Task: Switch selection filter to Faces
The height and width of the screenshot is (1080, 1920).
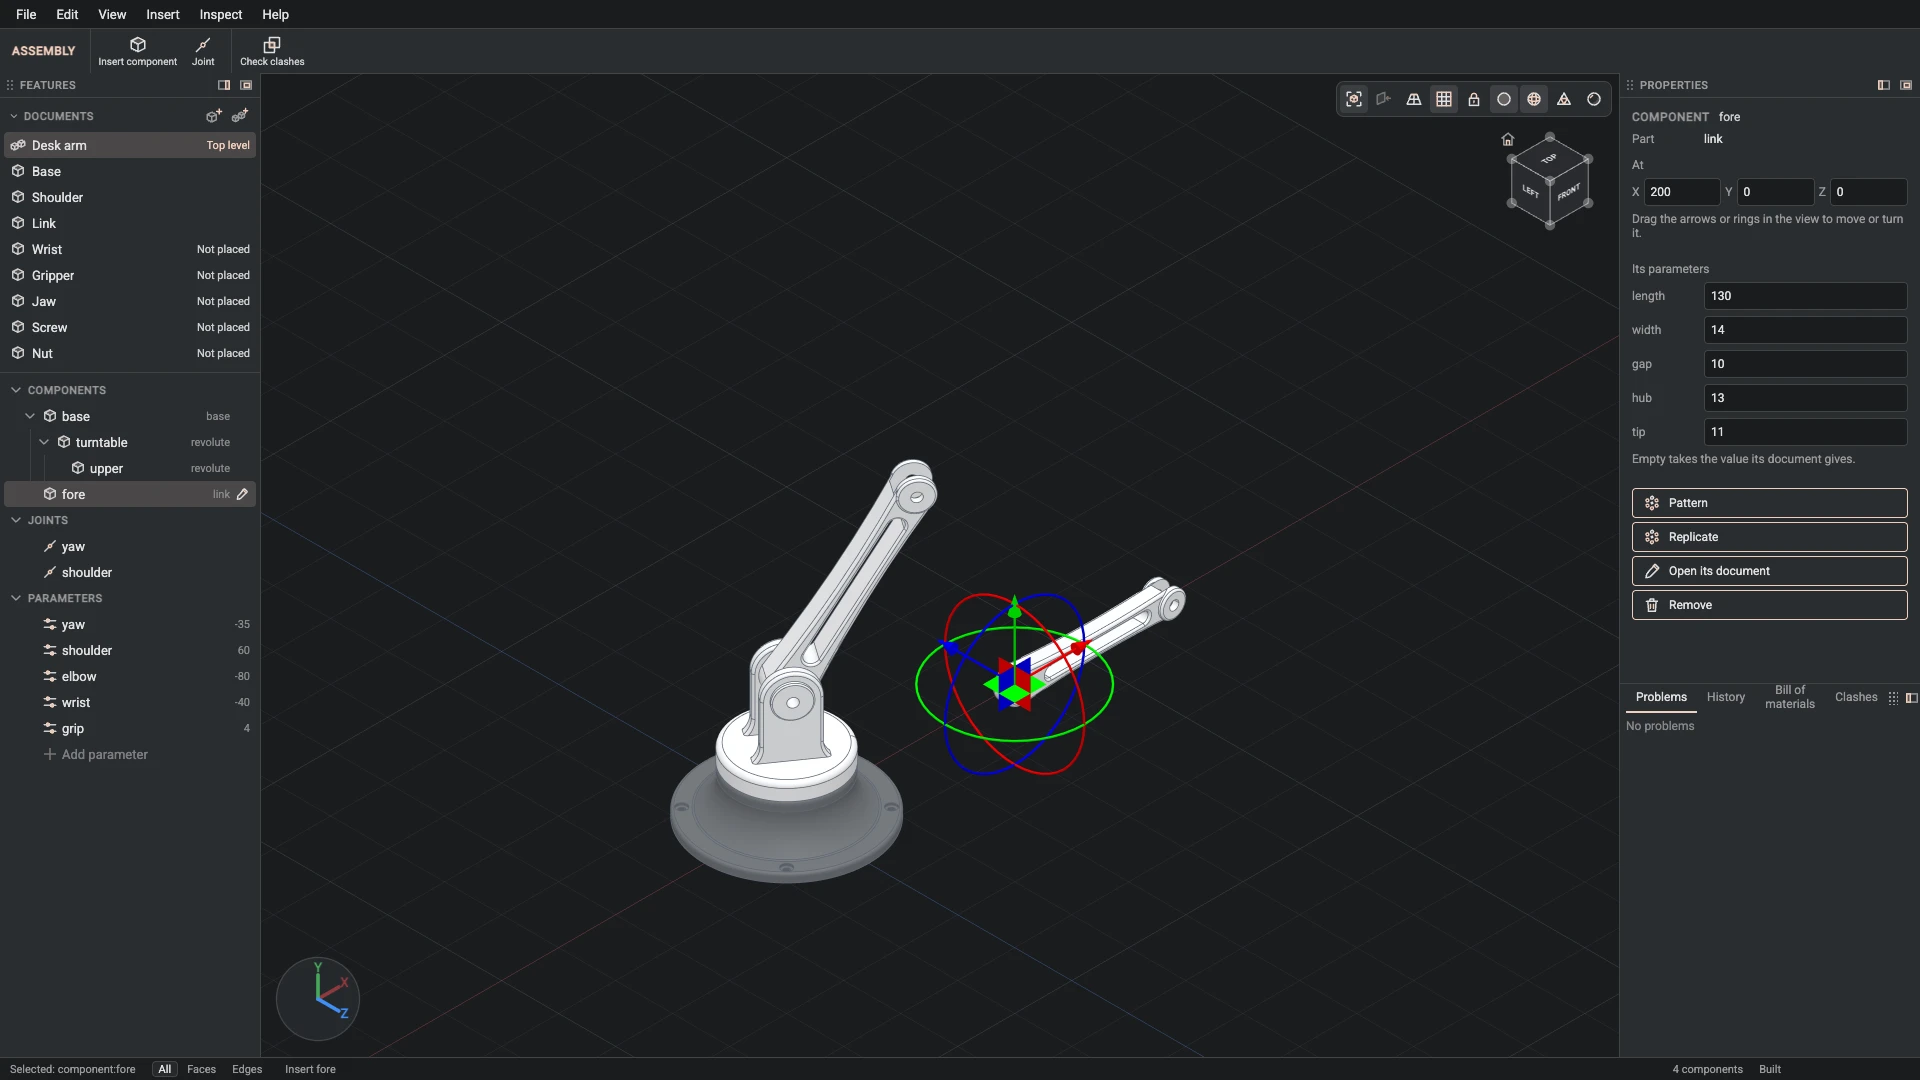Action: [201, 1069]
